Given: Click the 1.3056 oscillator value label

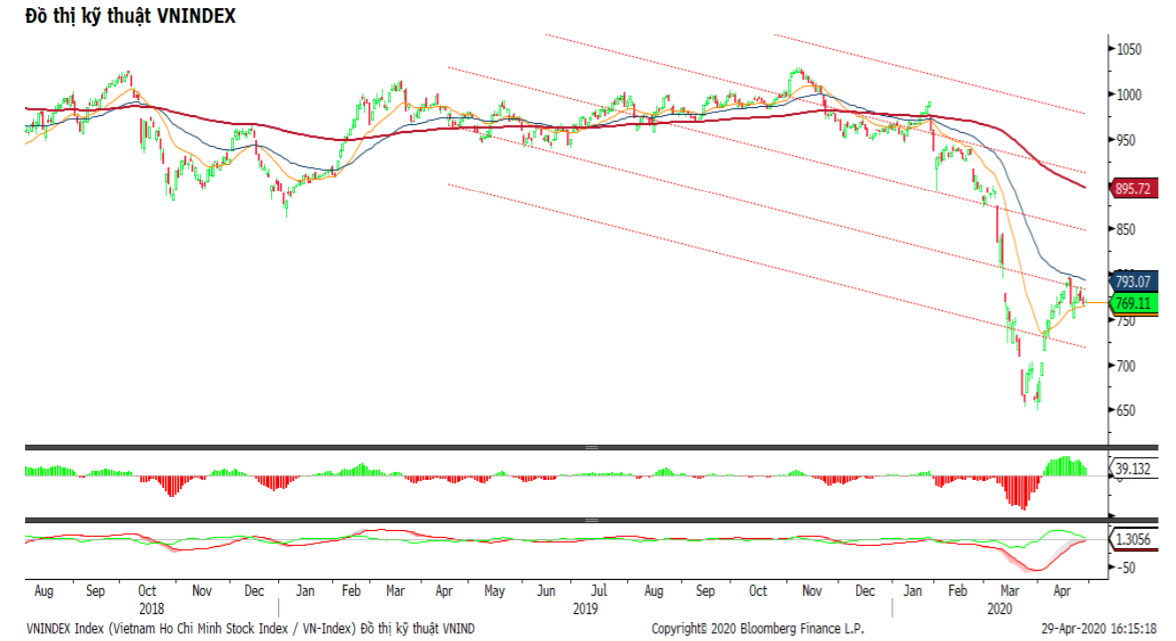Looking at the screenshot, I should 1132,540.
